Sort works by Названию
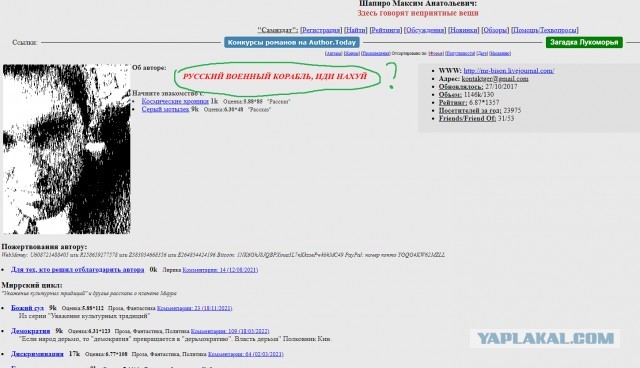640x368 pixels. click(x=500, y=53)
